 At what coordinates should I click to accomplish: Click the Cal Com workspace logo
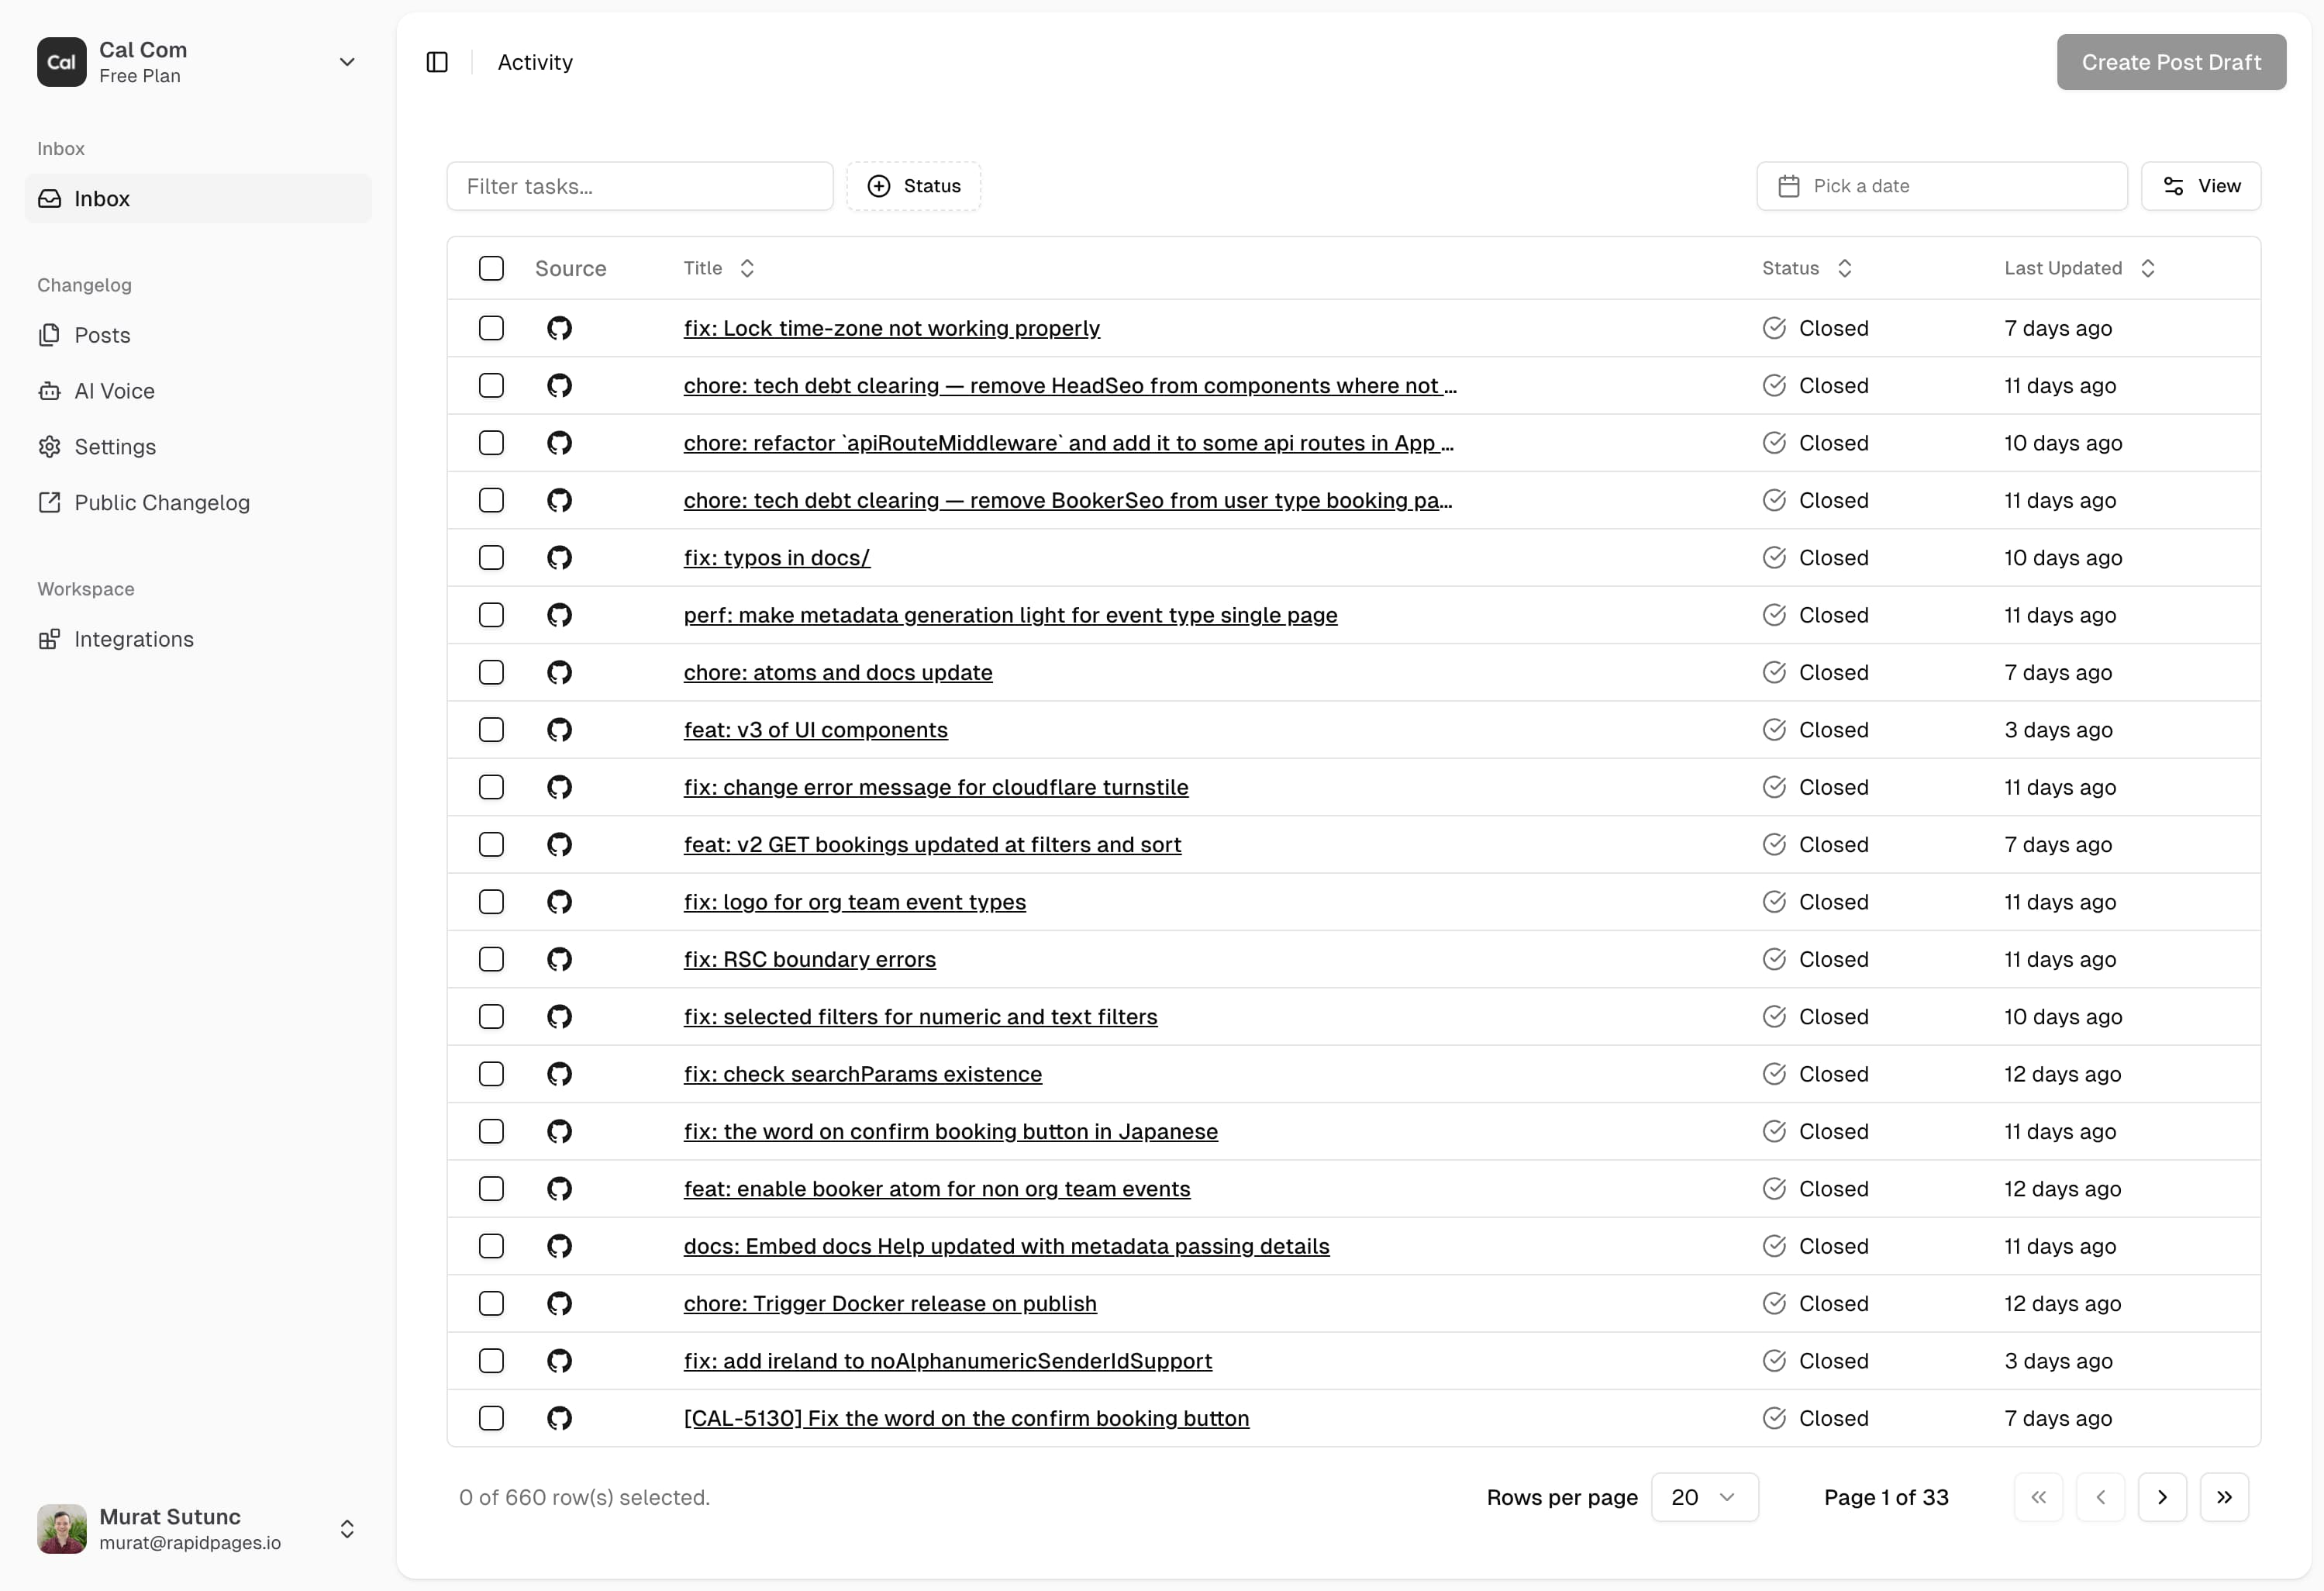tap(62, 62)
